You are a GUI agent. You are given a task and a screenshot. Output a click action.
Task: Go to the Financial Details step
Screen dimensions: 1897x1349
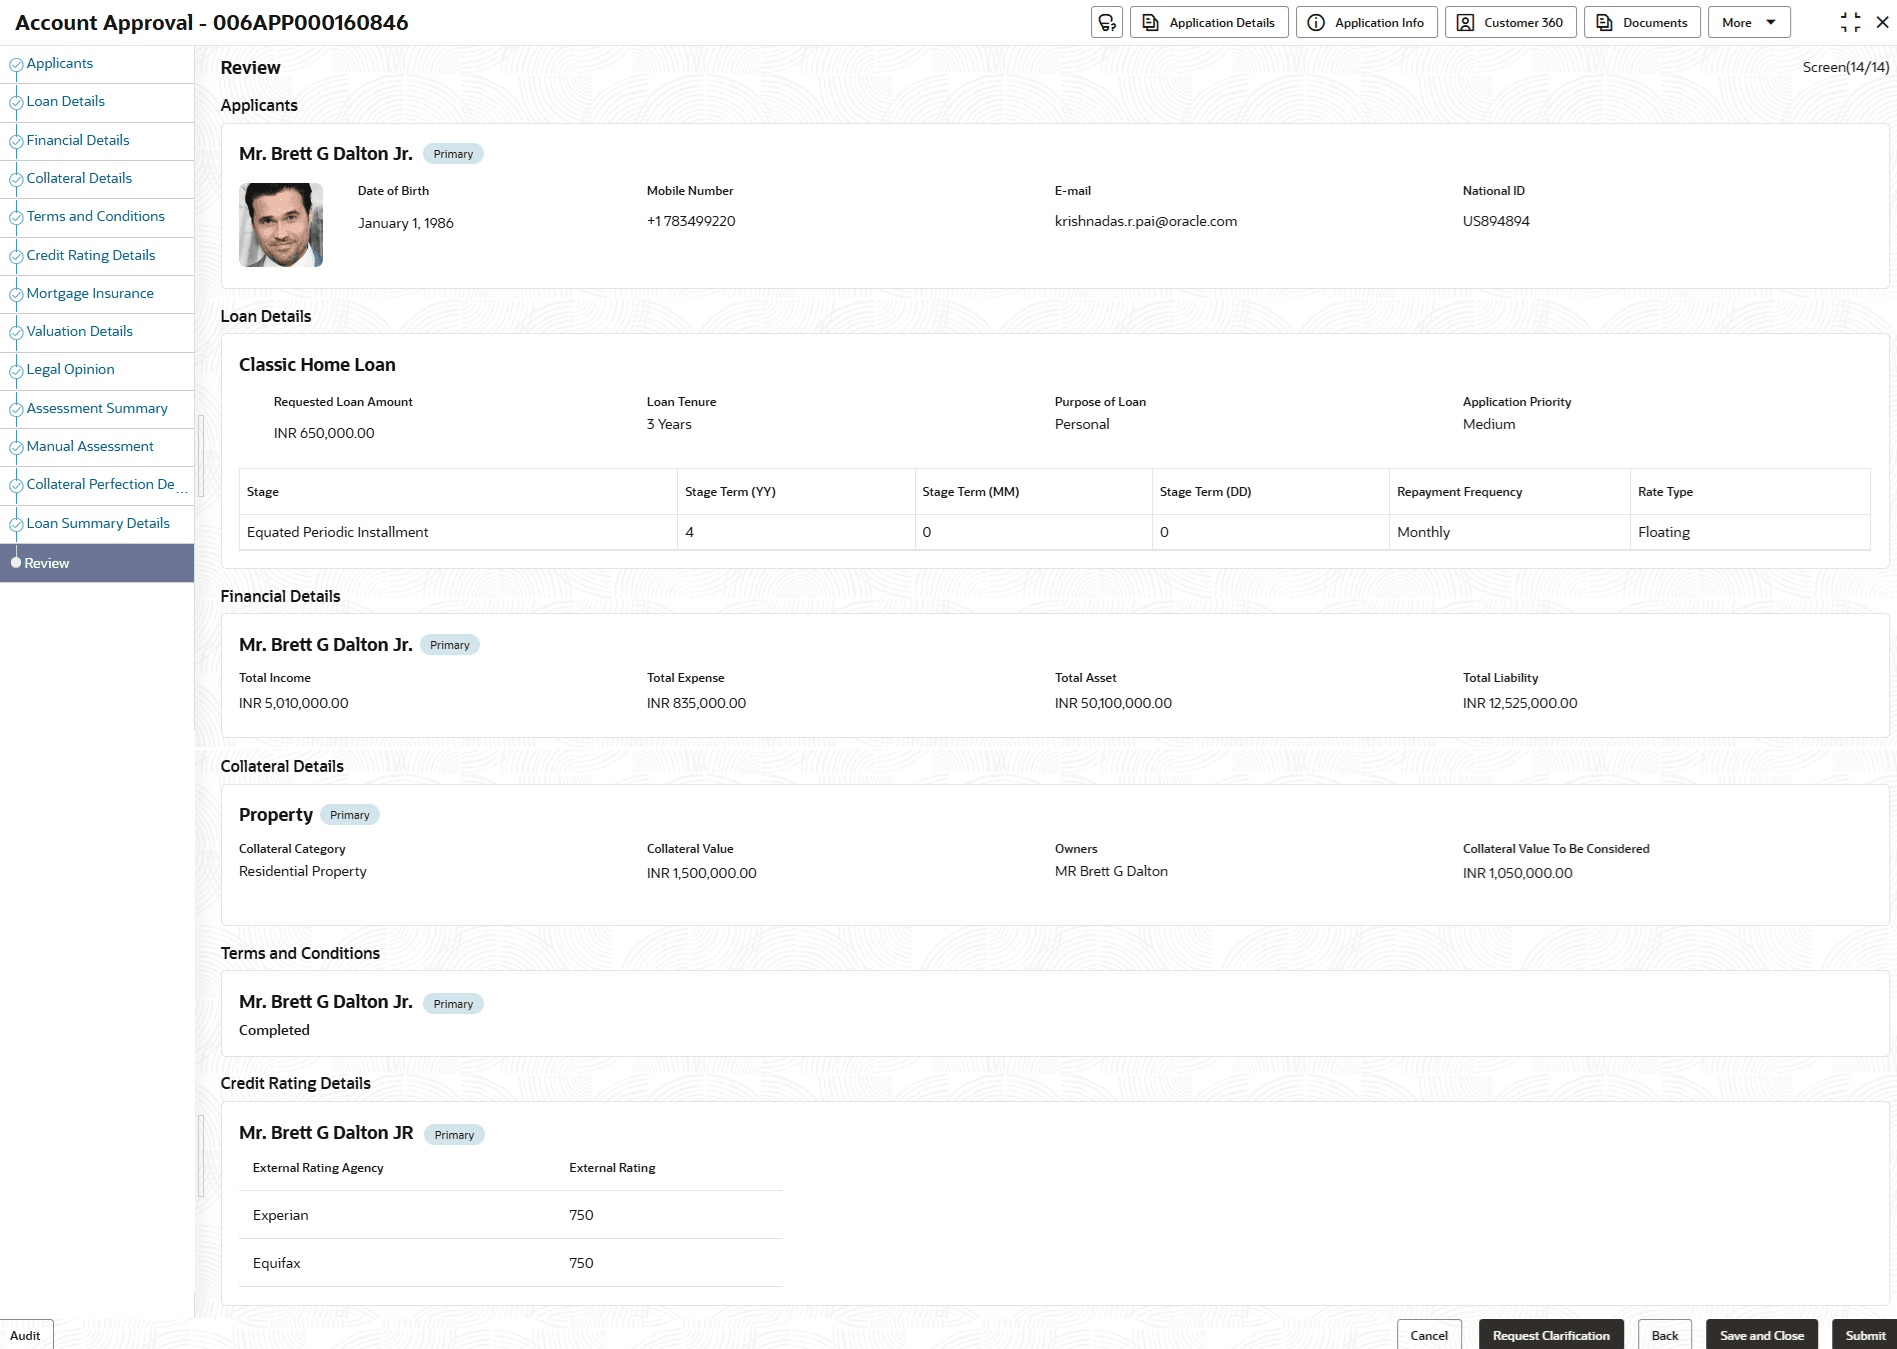pyautogui.click(x=78, y=140)
